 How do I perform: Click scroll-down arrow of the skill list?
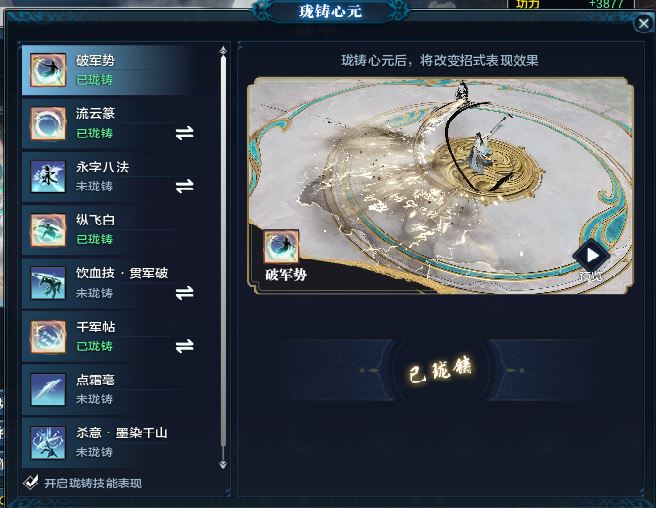click(x=223, y=464)
